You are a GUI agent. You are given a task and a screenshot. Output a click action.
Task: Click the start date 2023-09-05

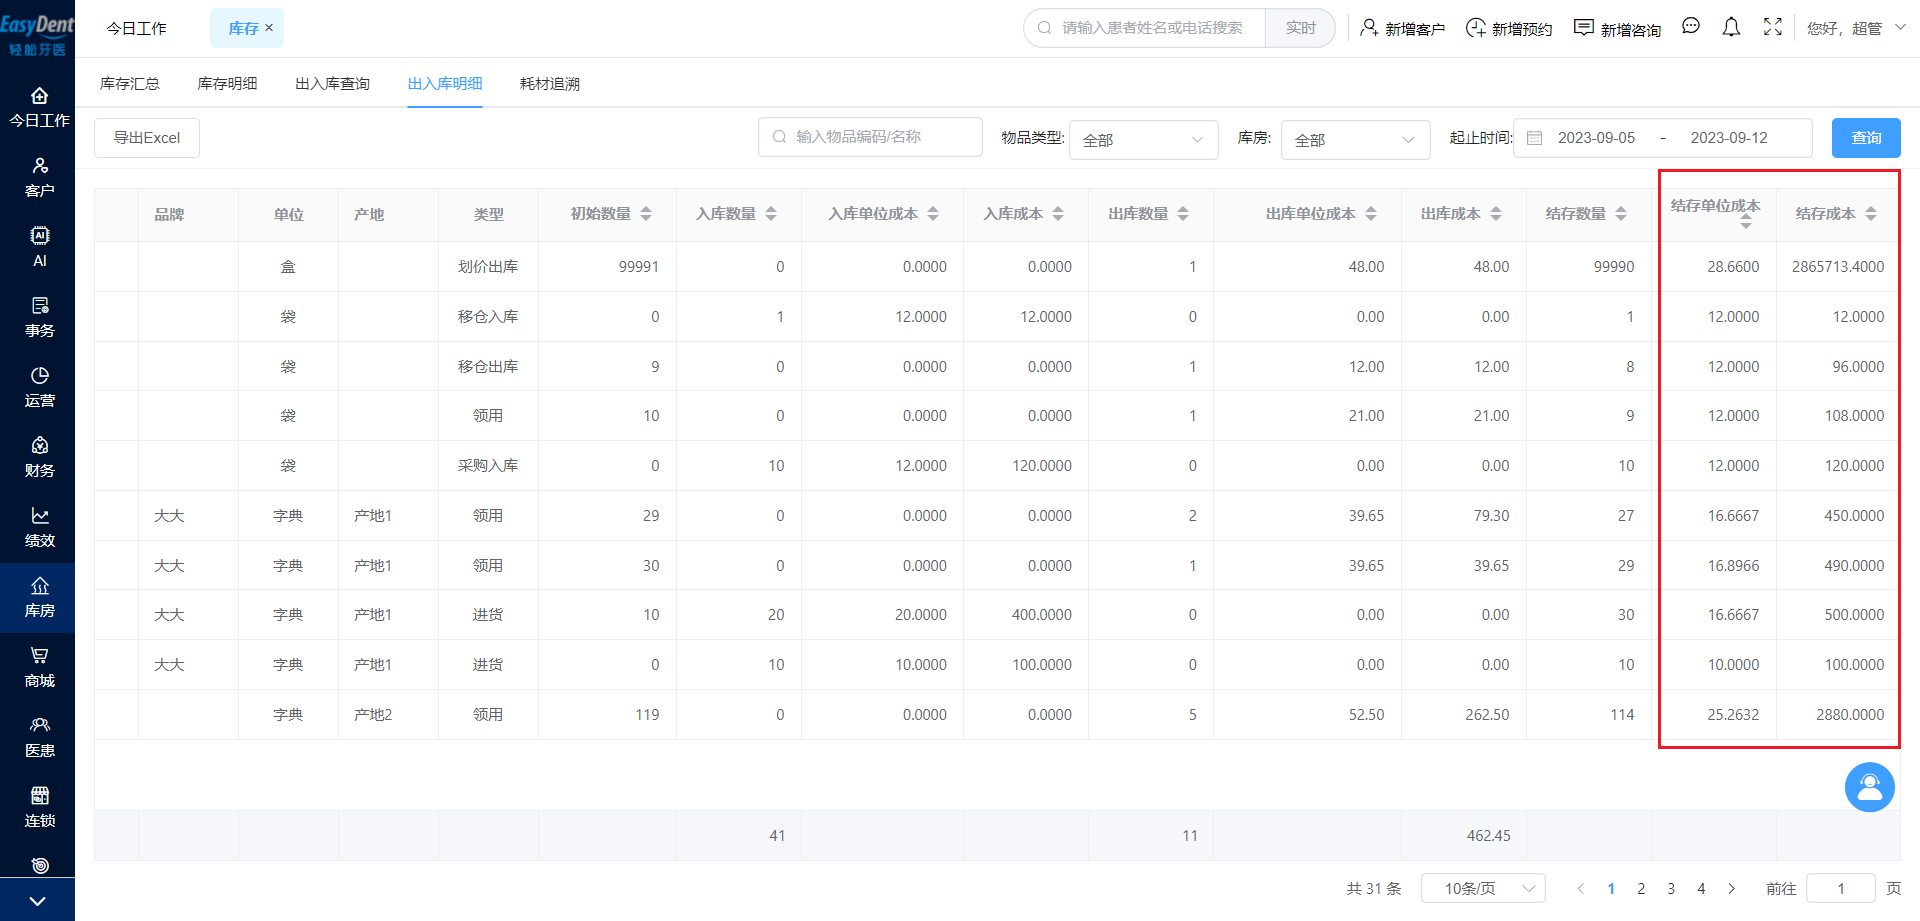pyautogui.click(x=1596, y=138)
